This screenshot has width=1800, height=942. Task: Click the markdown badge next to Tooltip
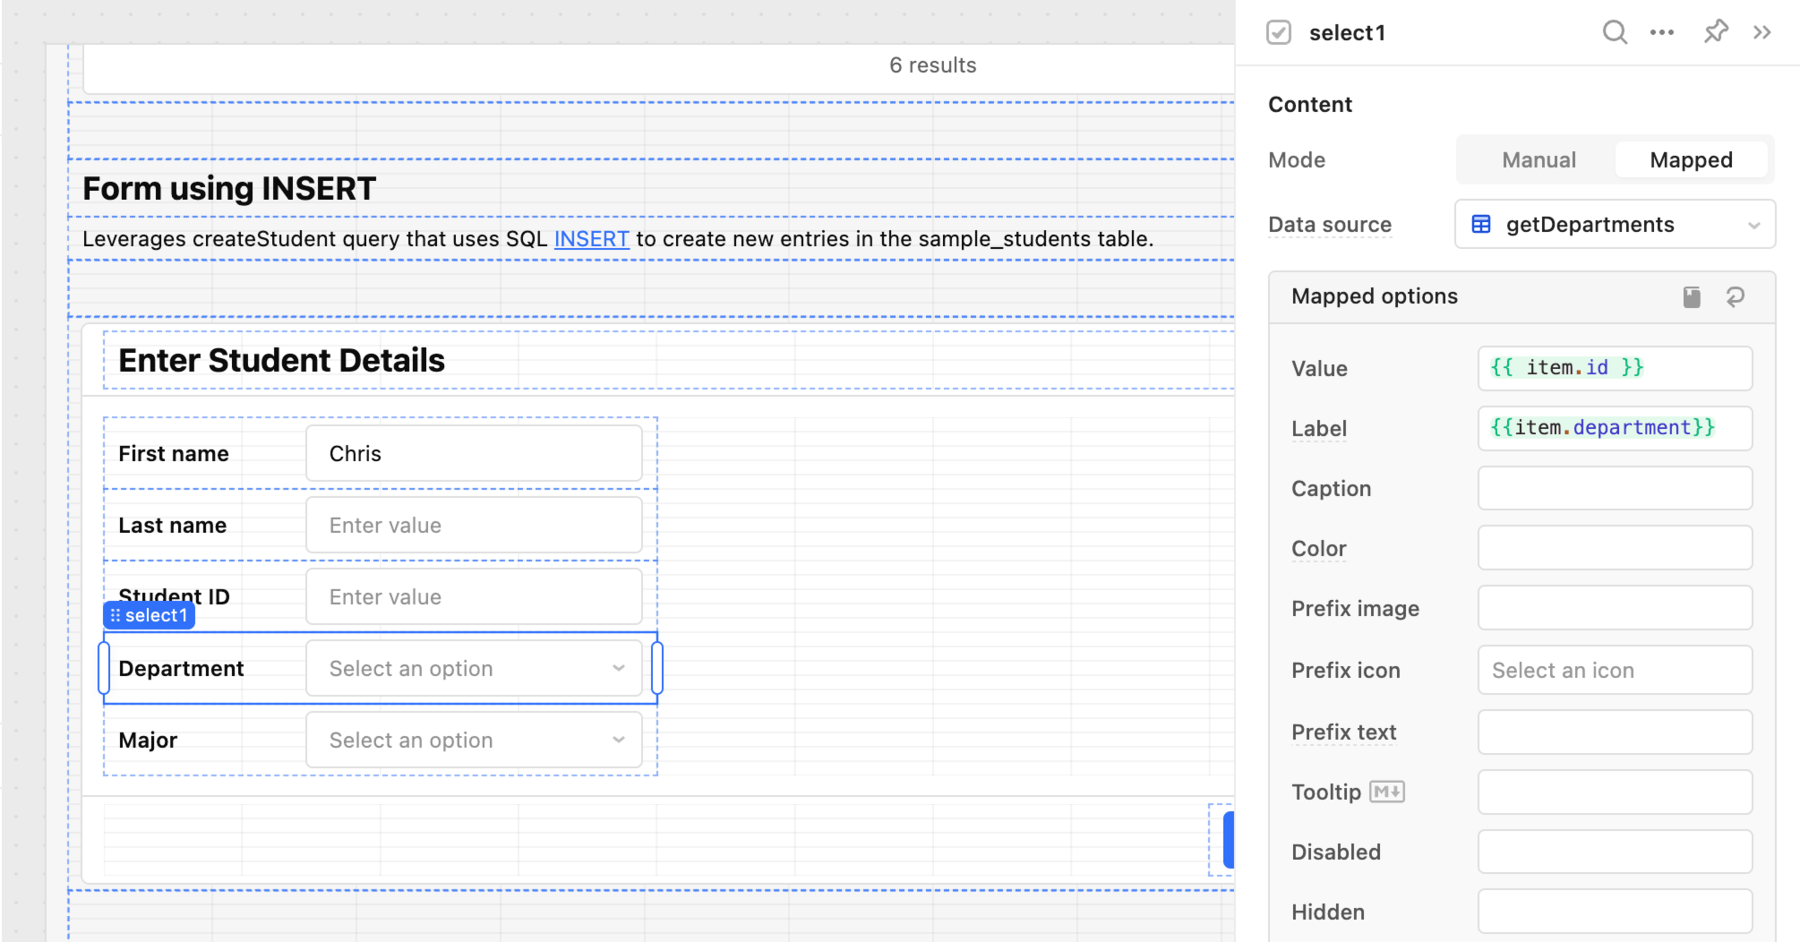point(1387,792)
